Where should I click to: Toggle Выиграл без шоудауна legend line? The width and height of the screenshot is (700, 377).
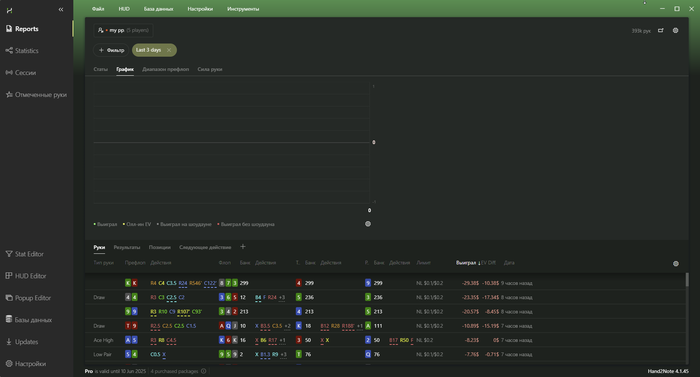click(246, 224)
